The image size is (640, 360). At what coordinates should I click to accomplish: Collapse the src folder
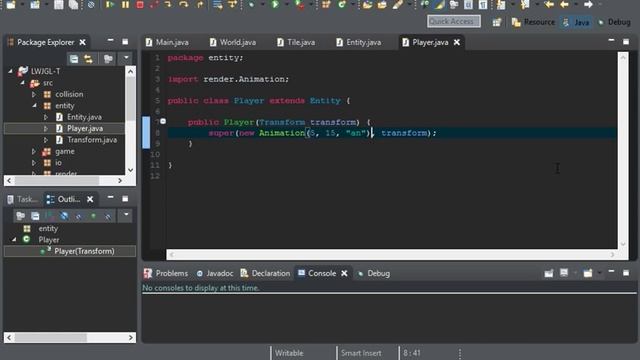[x=22, y=82]
